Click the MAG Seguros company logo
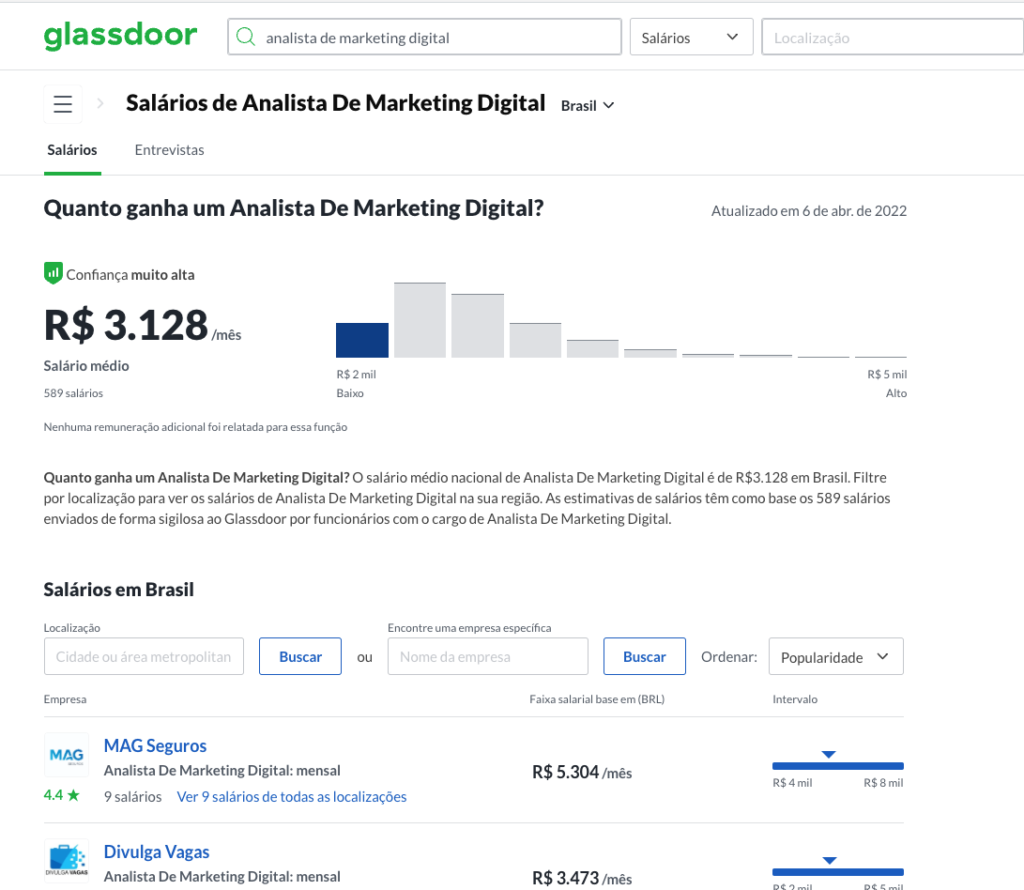Image resolution: width=1024 pixels, height=890 pixels. [66, 755]
